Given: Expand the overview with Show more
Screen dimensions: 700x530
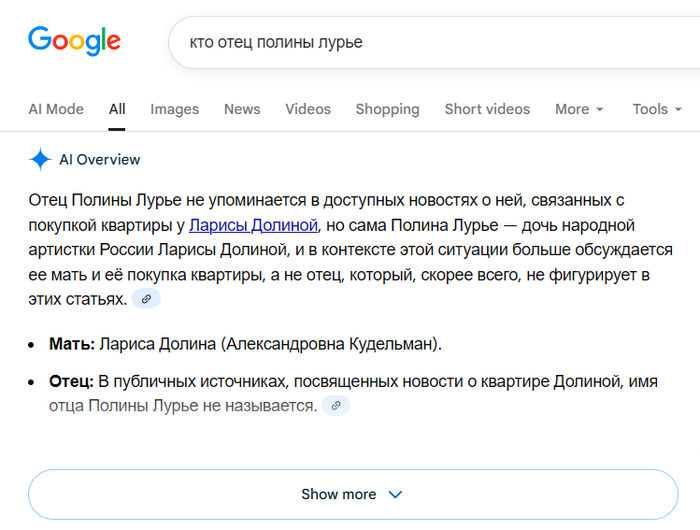Looking at the screenshot, I should point(352,494).
